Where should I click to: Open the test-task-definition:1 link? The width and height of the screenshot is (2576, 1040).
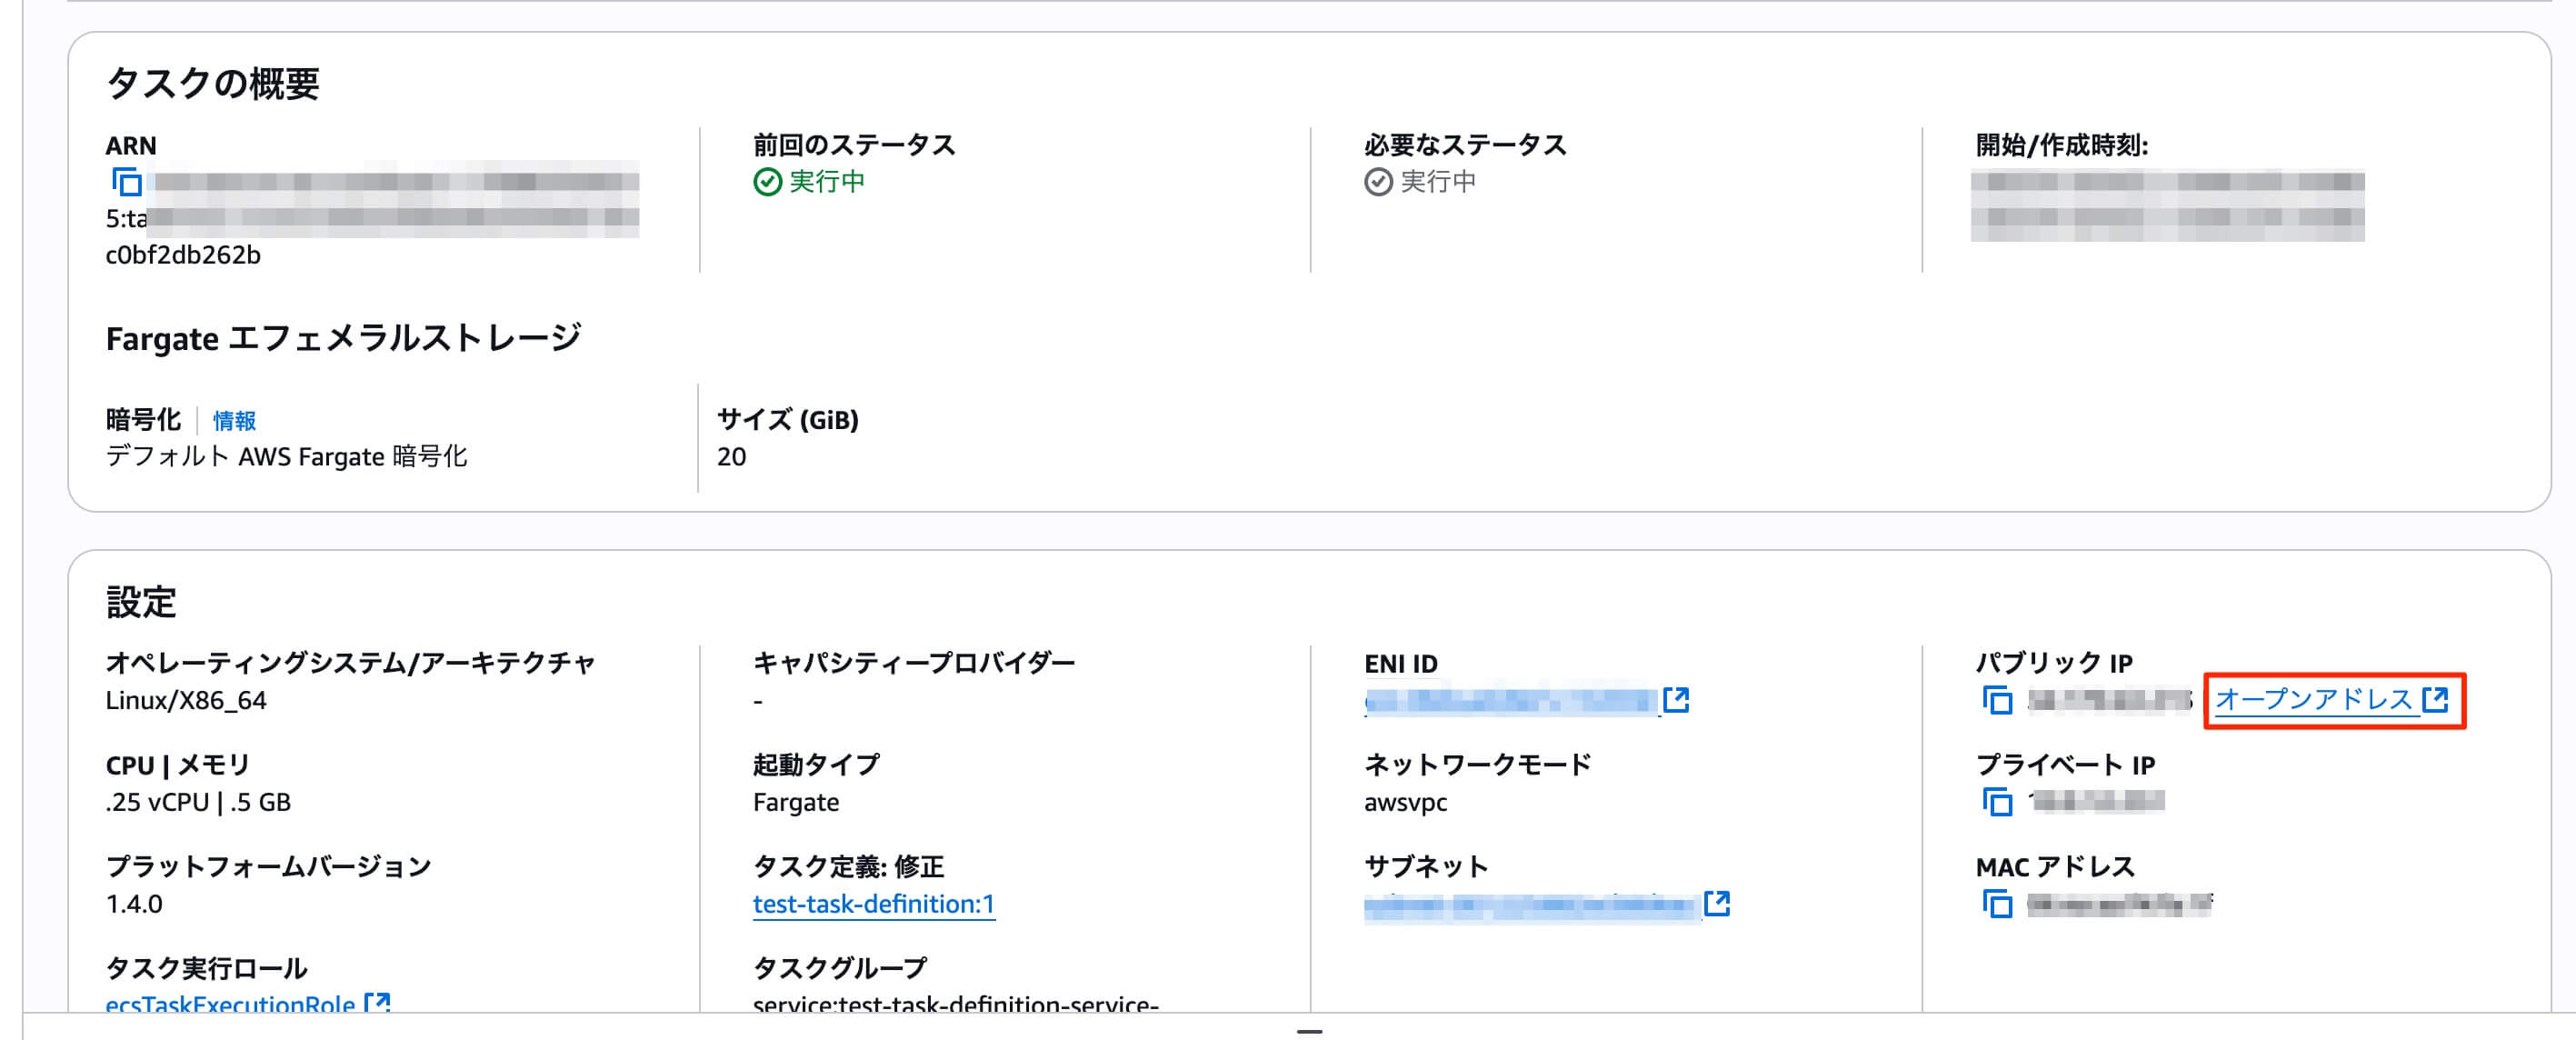tap(873, 904)
